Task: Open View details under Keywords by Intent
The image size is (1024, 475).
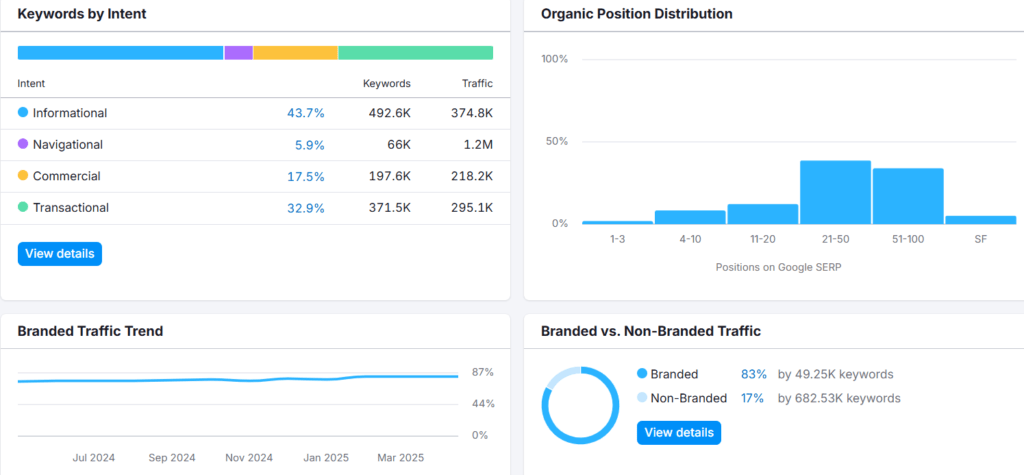Action: [59, 254]
